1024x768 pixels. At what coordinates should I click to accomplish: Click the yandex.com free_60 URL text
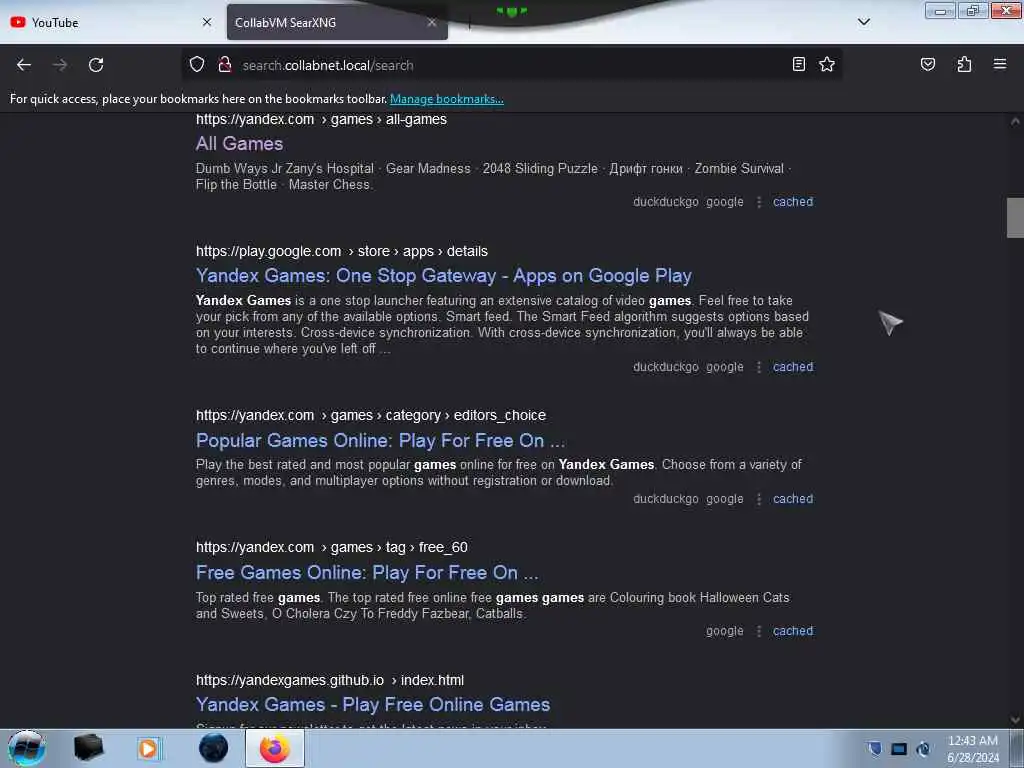pyautogui.click(x=332, y=547)
